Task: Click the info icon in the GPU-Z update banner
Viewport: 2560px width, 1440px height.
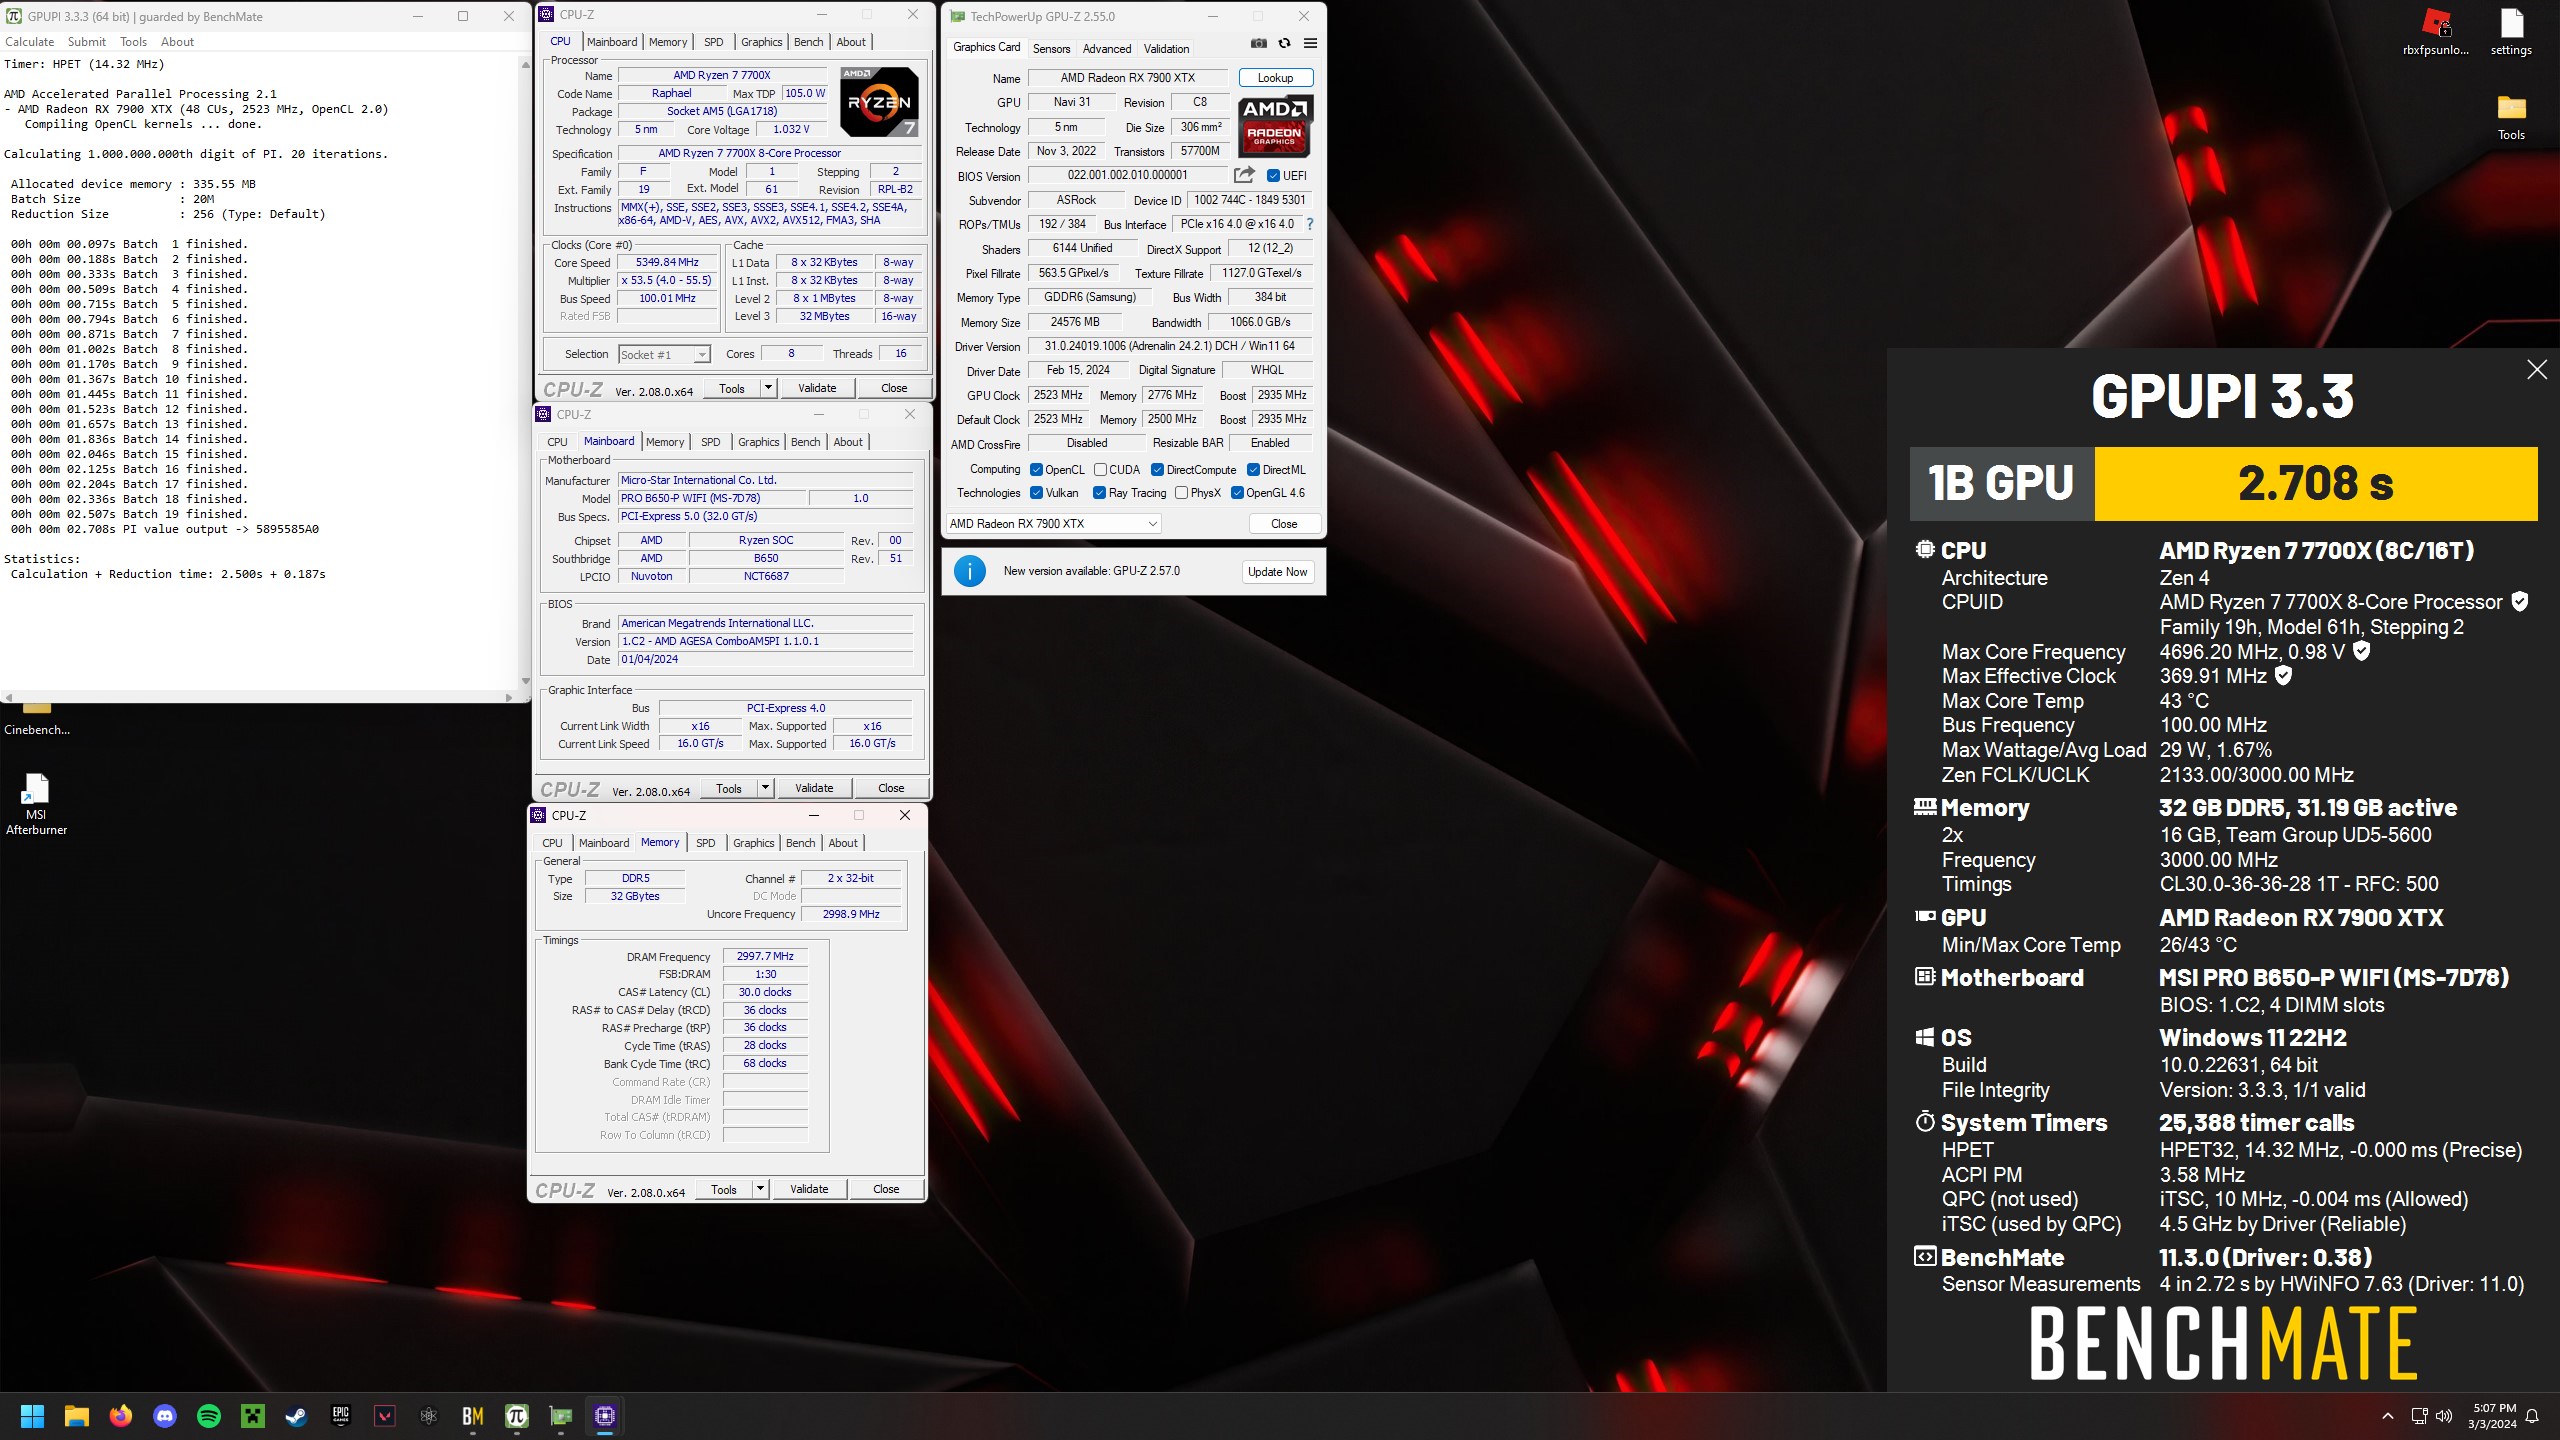Action: tap(969, 571)
